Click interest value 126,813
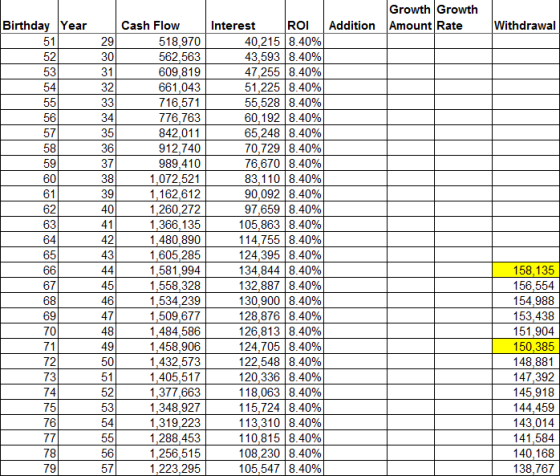The height and width of the screenshot is (476, 560). [259, 331]
